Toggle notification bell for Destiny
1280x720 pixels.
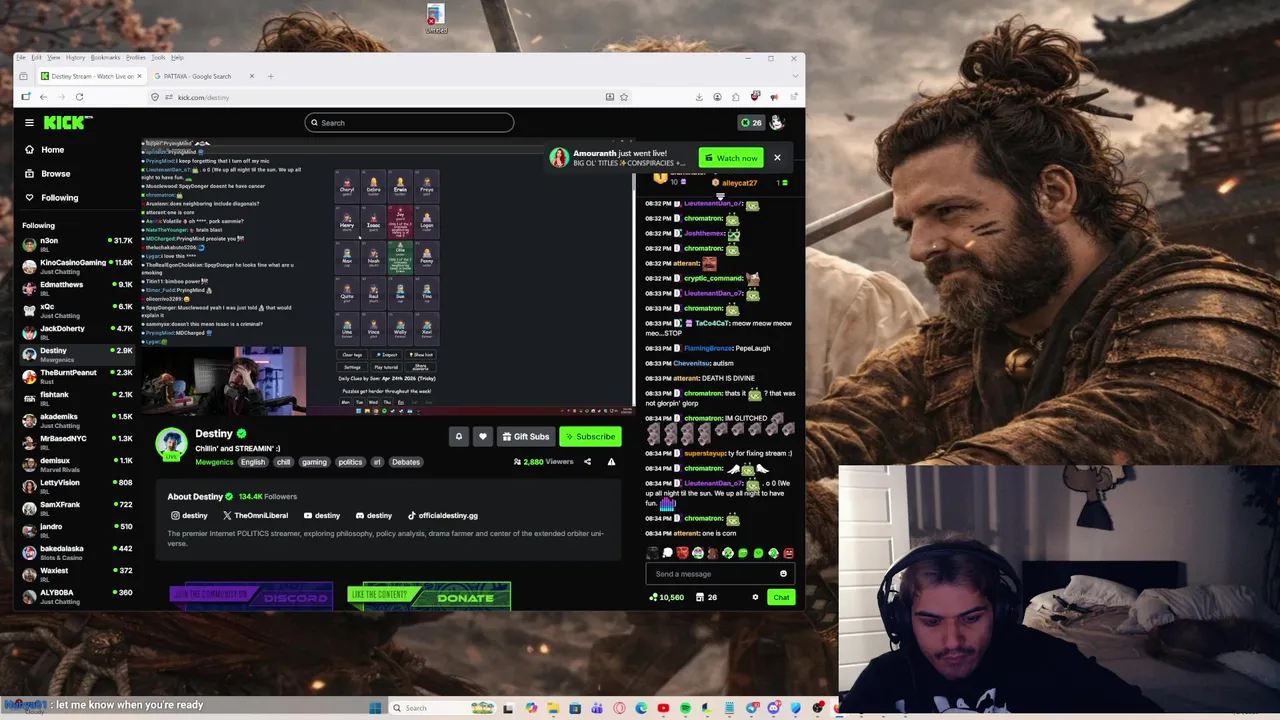coord(459,436)
